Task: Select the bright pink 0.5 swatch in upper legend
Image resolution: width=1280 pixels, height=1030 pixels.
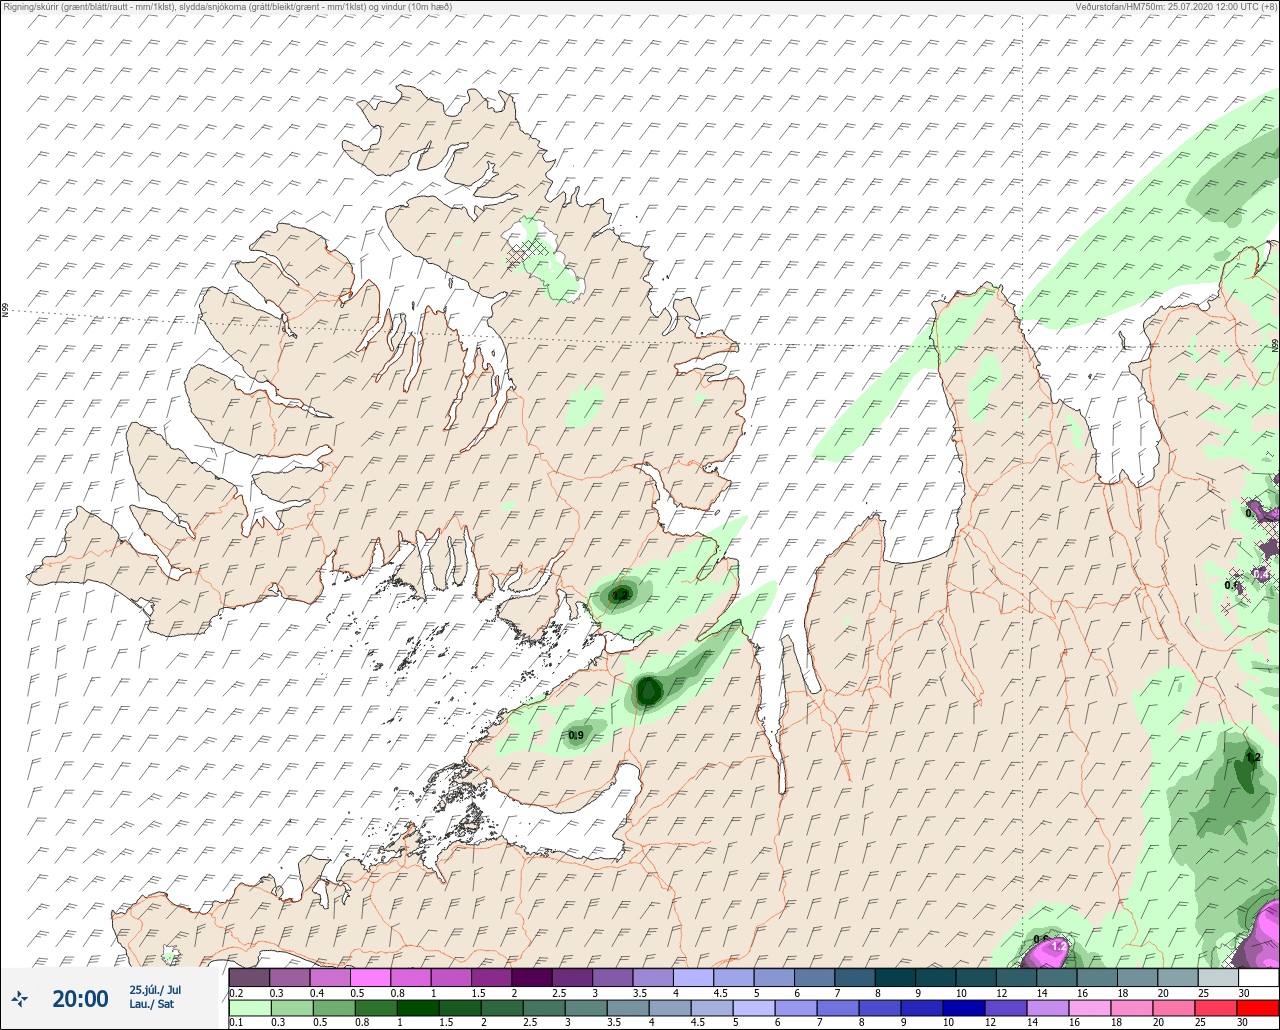Action: tap(370, 977)
